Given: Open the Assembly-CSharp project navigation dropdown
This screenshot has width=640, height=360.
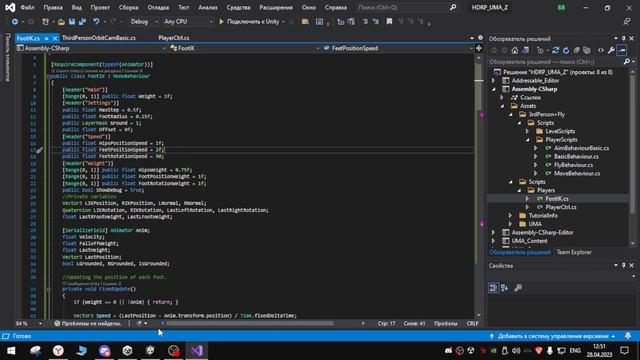Looking at the screenshot, I should 91,48.
